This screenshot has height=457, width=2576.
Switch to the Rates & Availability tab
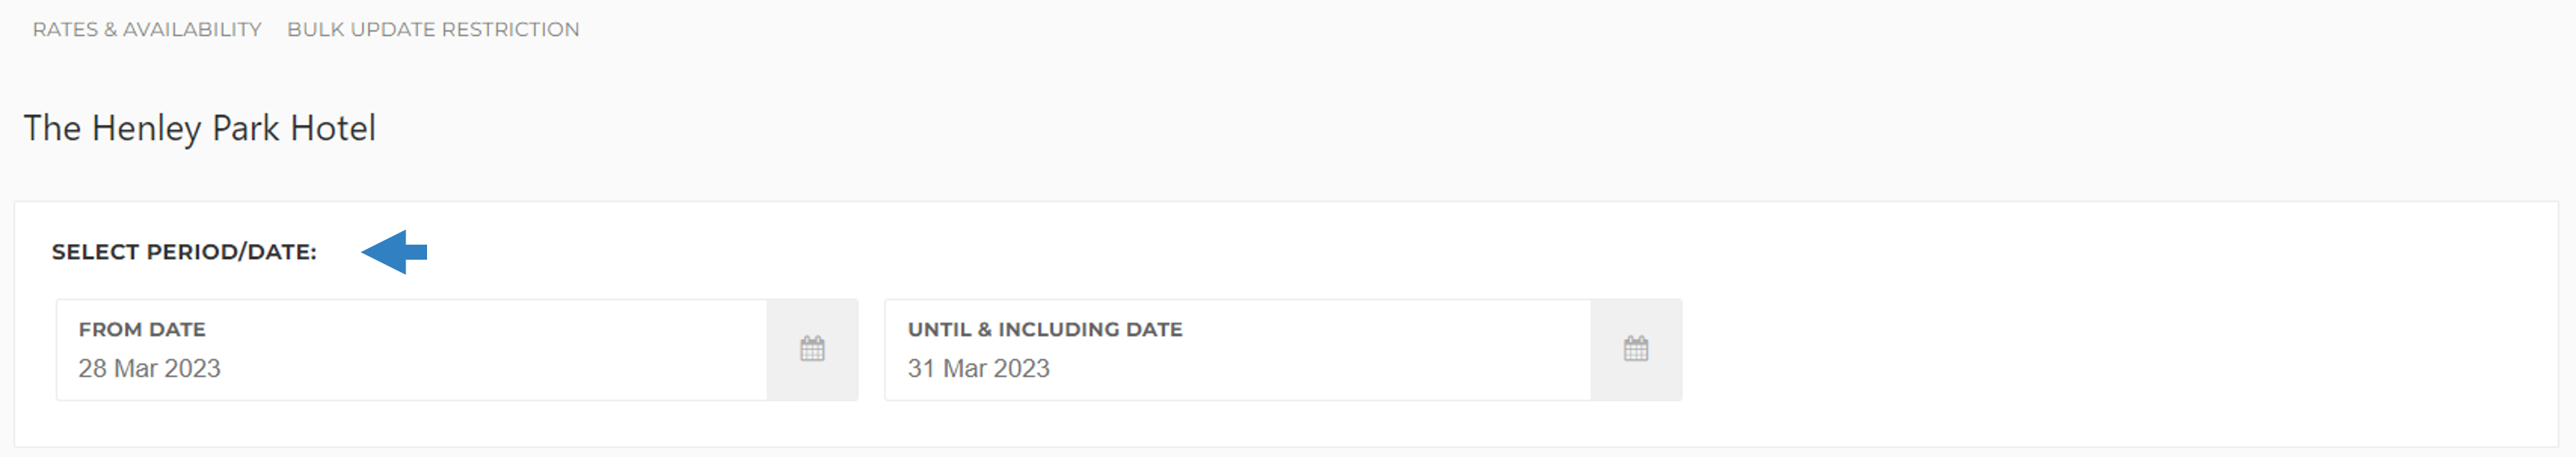[x=147, y=29]
